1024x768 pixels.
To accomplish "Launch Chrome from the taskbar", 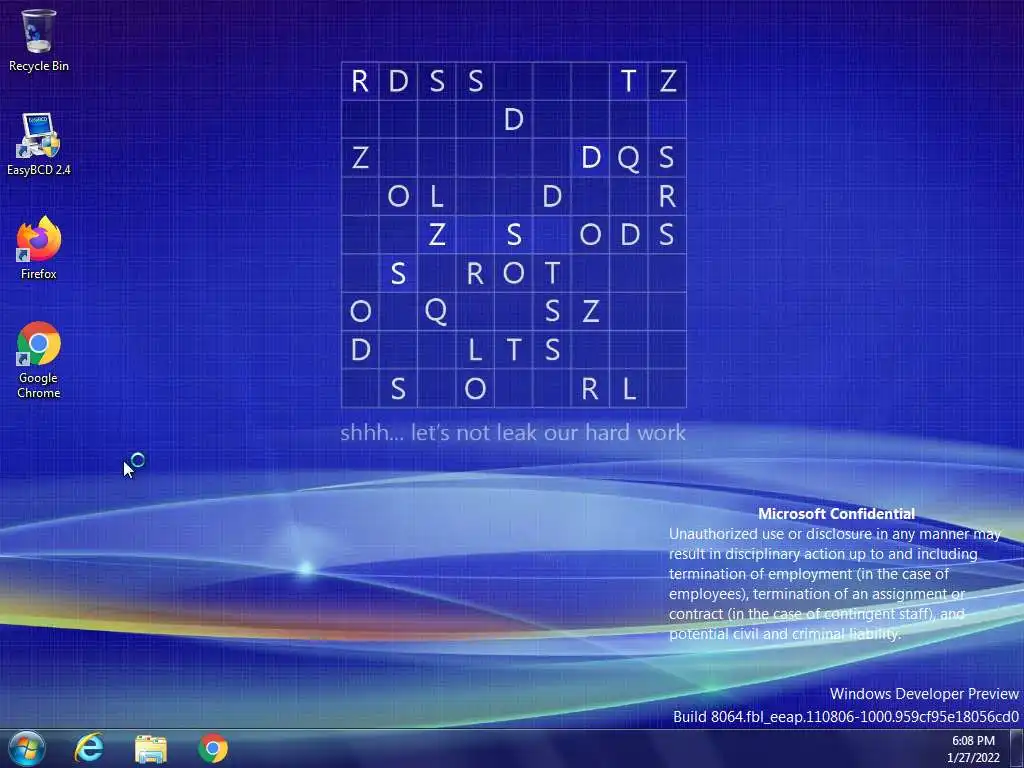I will (x=213, y=748).
